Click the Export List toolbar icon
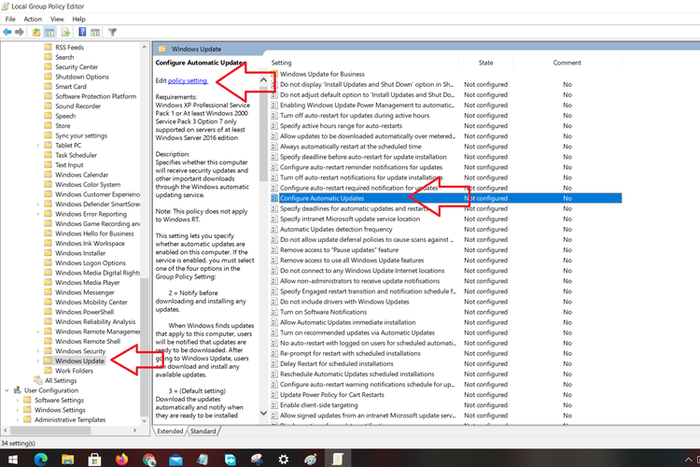The image size is (700, 467). (66, 32)
